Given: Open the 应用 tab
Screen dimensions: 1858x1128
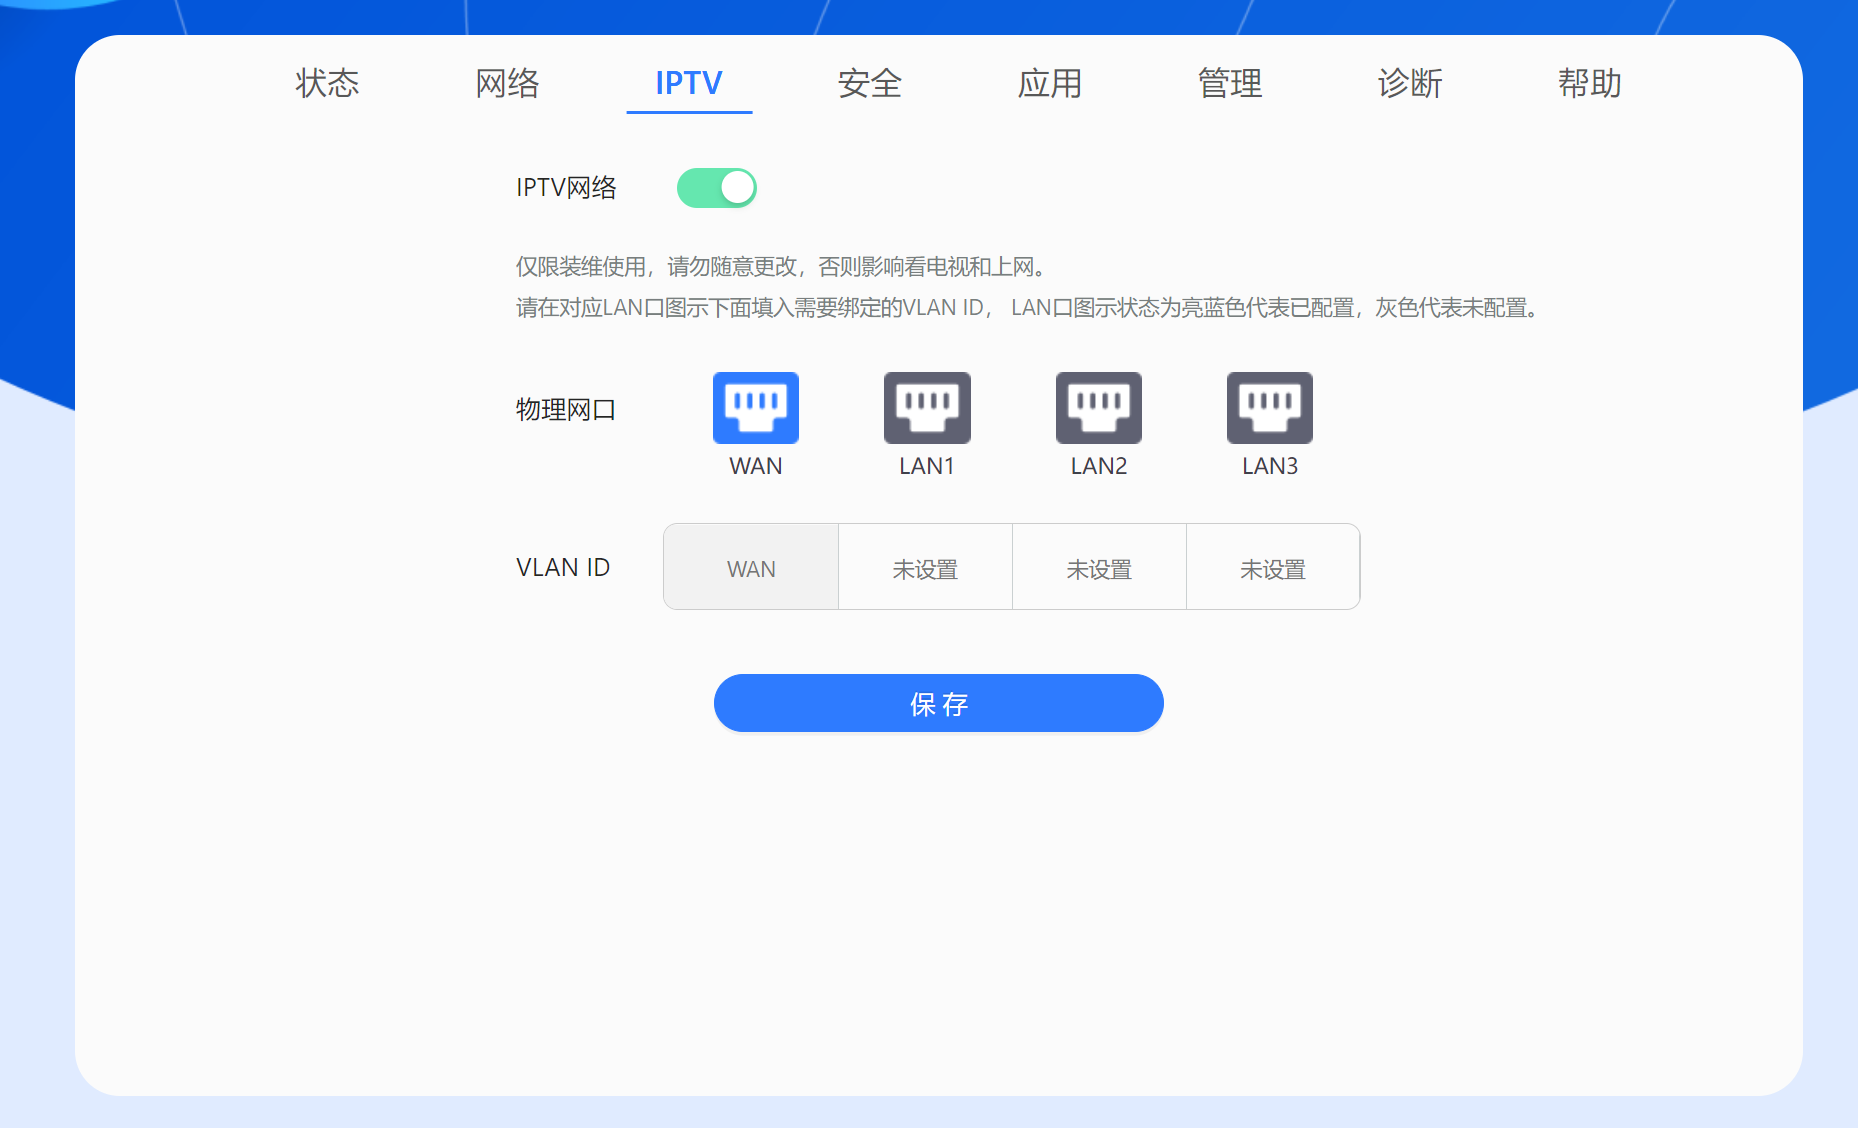Looking at the screenshot, I should tap(1050, 83).
